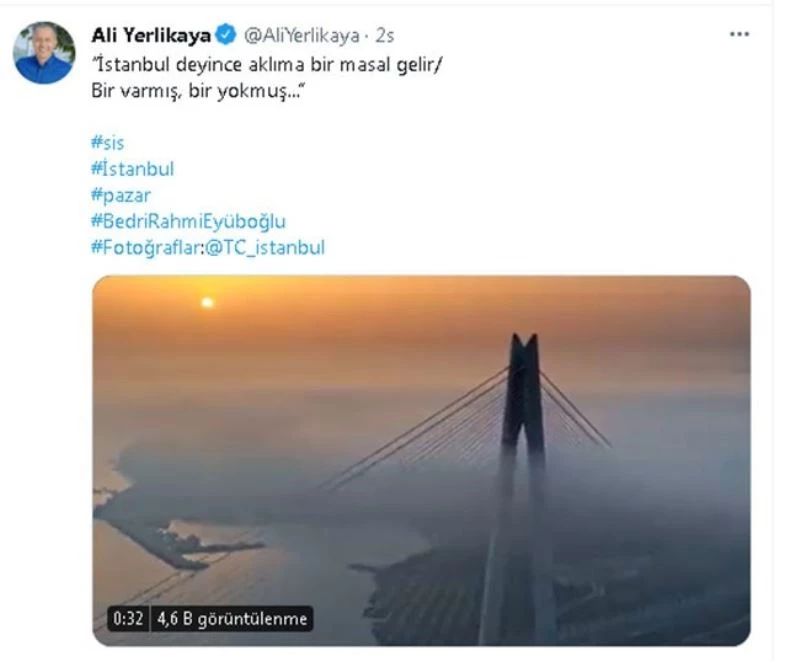The height and width of the screenshot is (661, 800).
Task: Open the #İstanbul hashtag
Action: [132, 169]
